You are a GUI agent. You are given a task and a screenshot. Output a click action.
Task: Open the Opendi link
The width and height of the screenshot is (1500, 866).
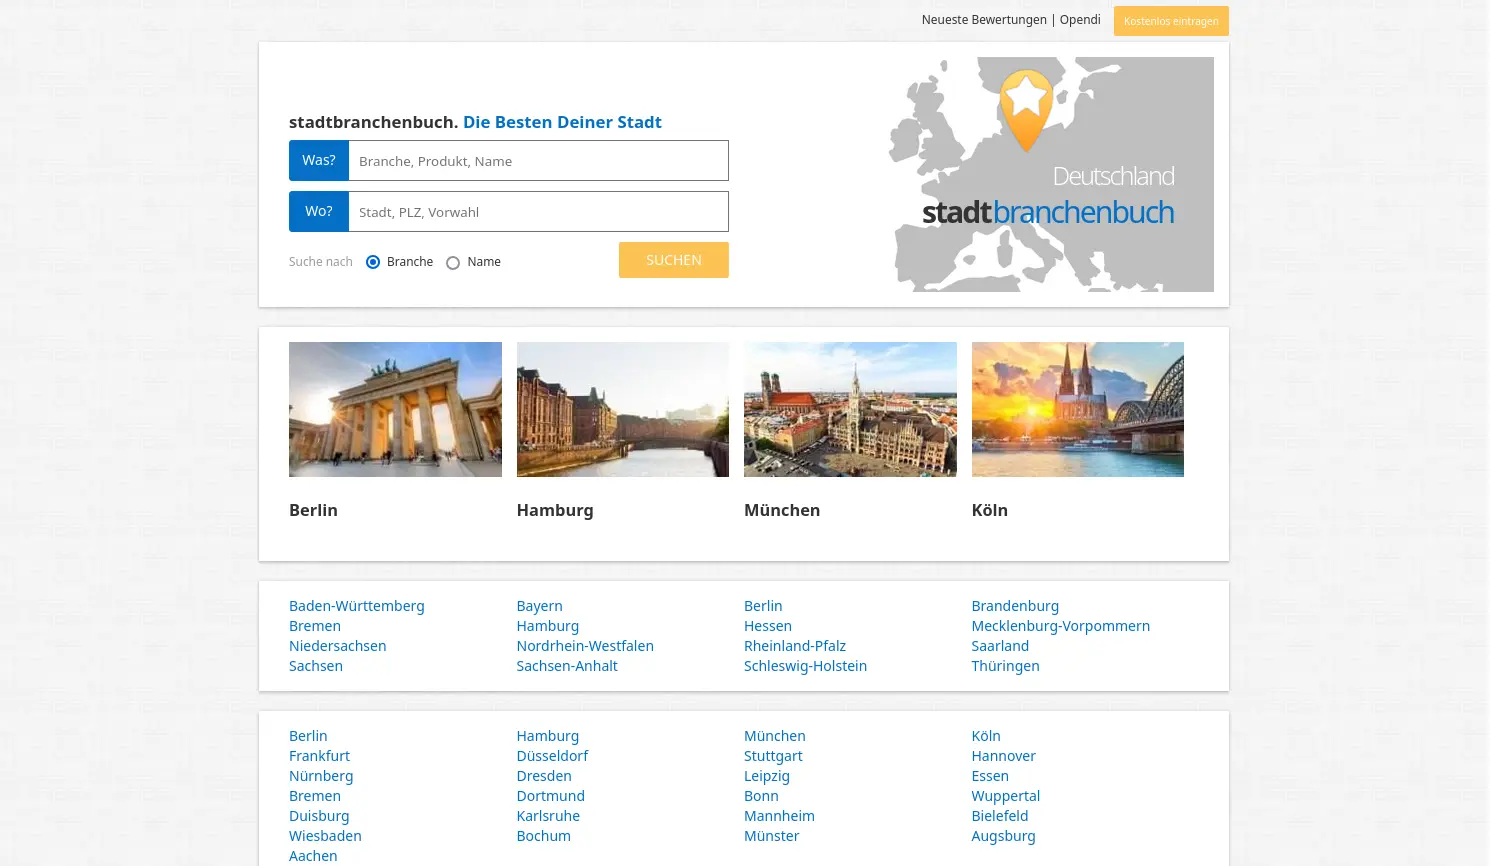pyautogui.click(x=1080, y=19)
